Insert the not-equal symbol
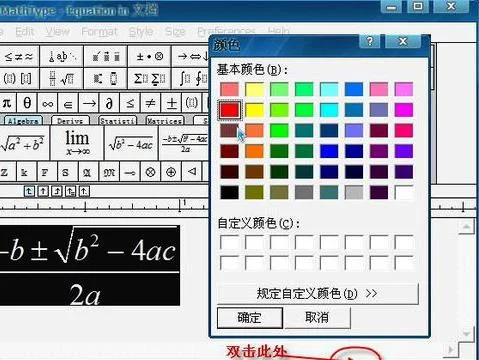The width and height of the screenshot is (479, 360). point(150,104)
